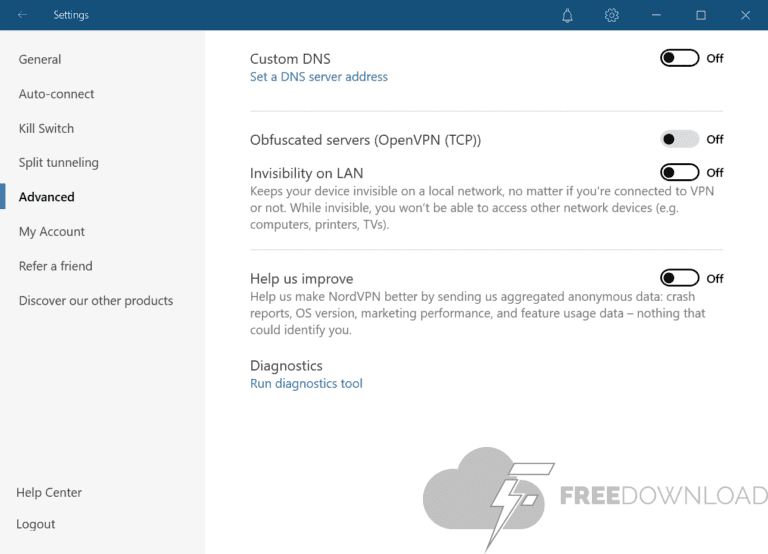768x554 pixels.
Task: Enable the Help us improve toggle
Action: pyautogui.click(x=679, y=278)
